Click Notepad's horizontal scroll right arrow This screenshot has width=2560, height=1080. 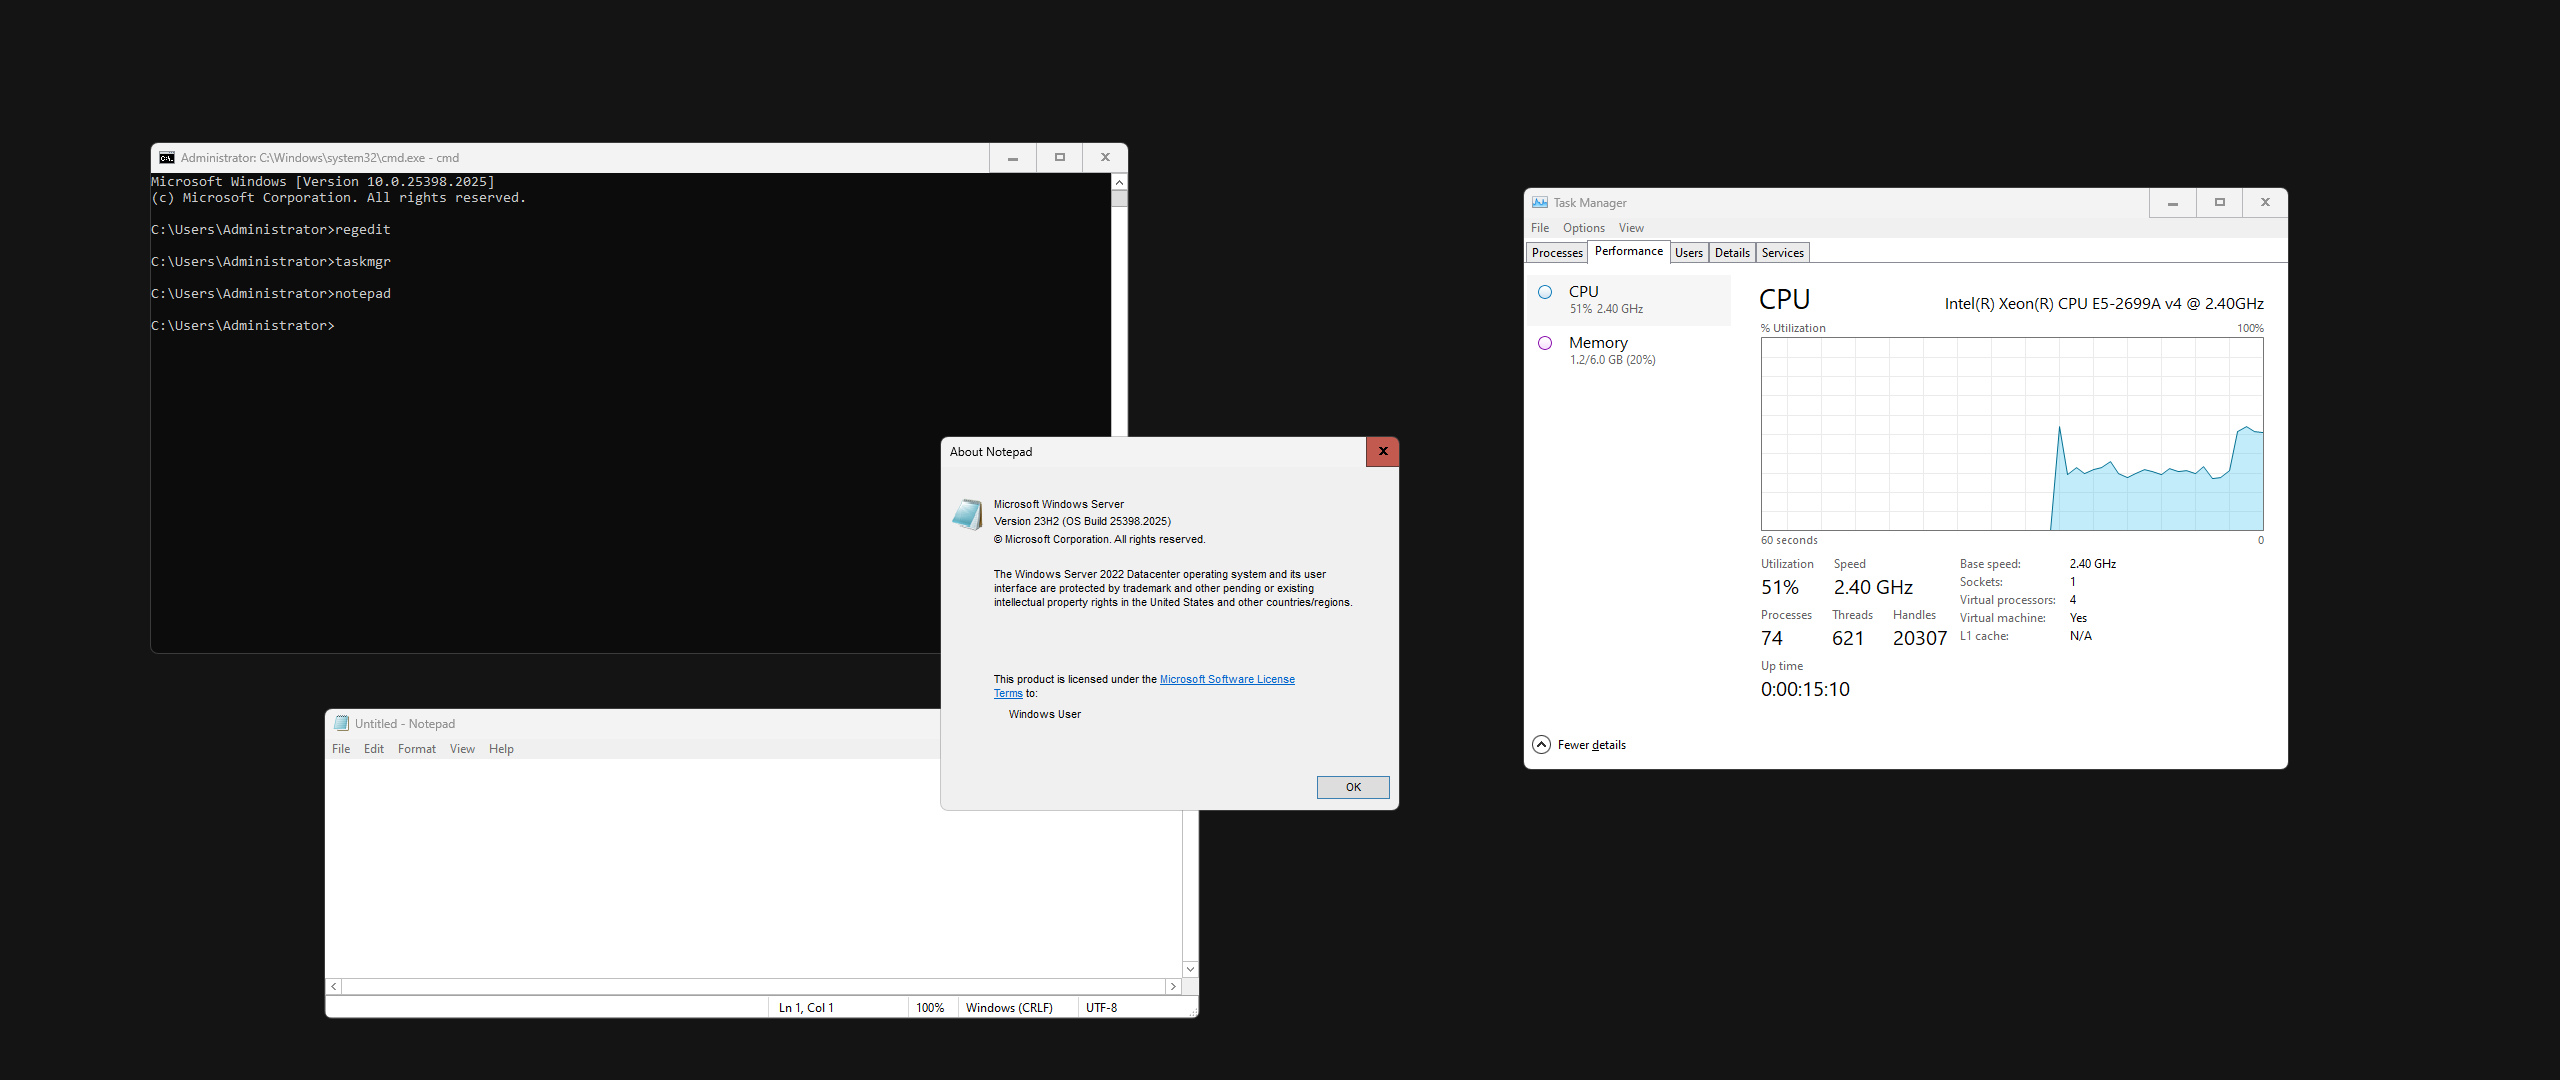point(1173,987)
